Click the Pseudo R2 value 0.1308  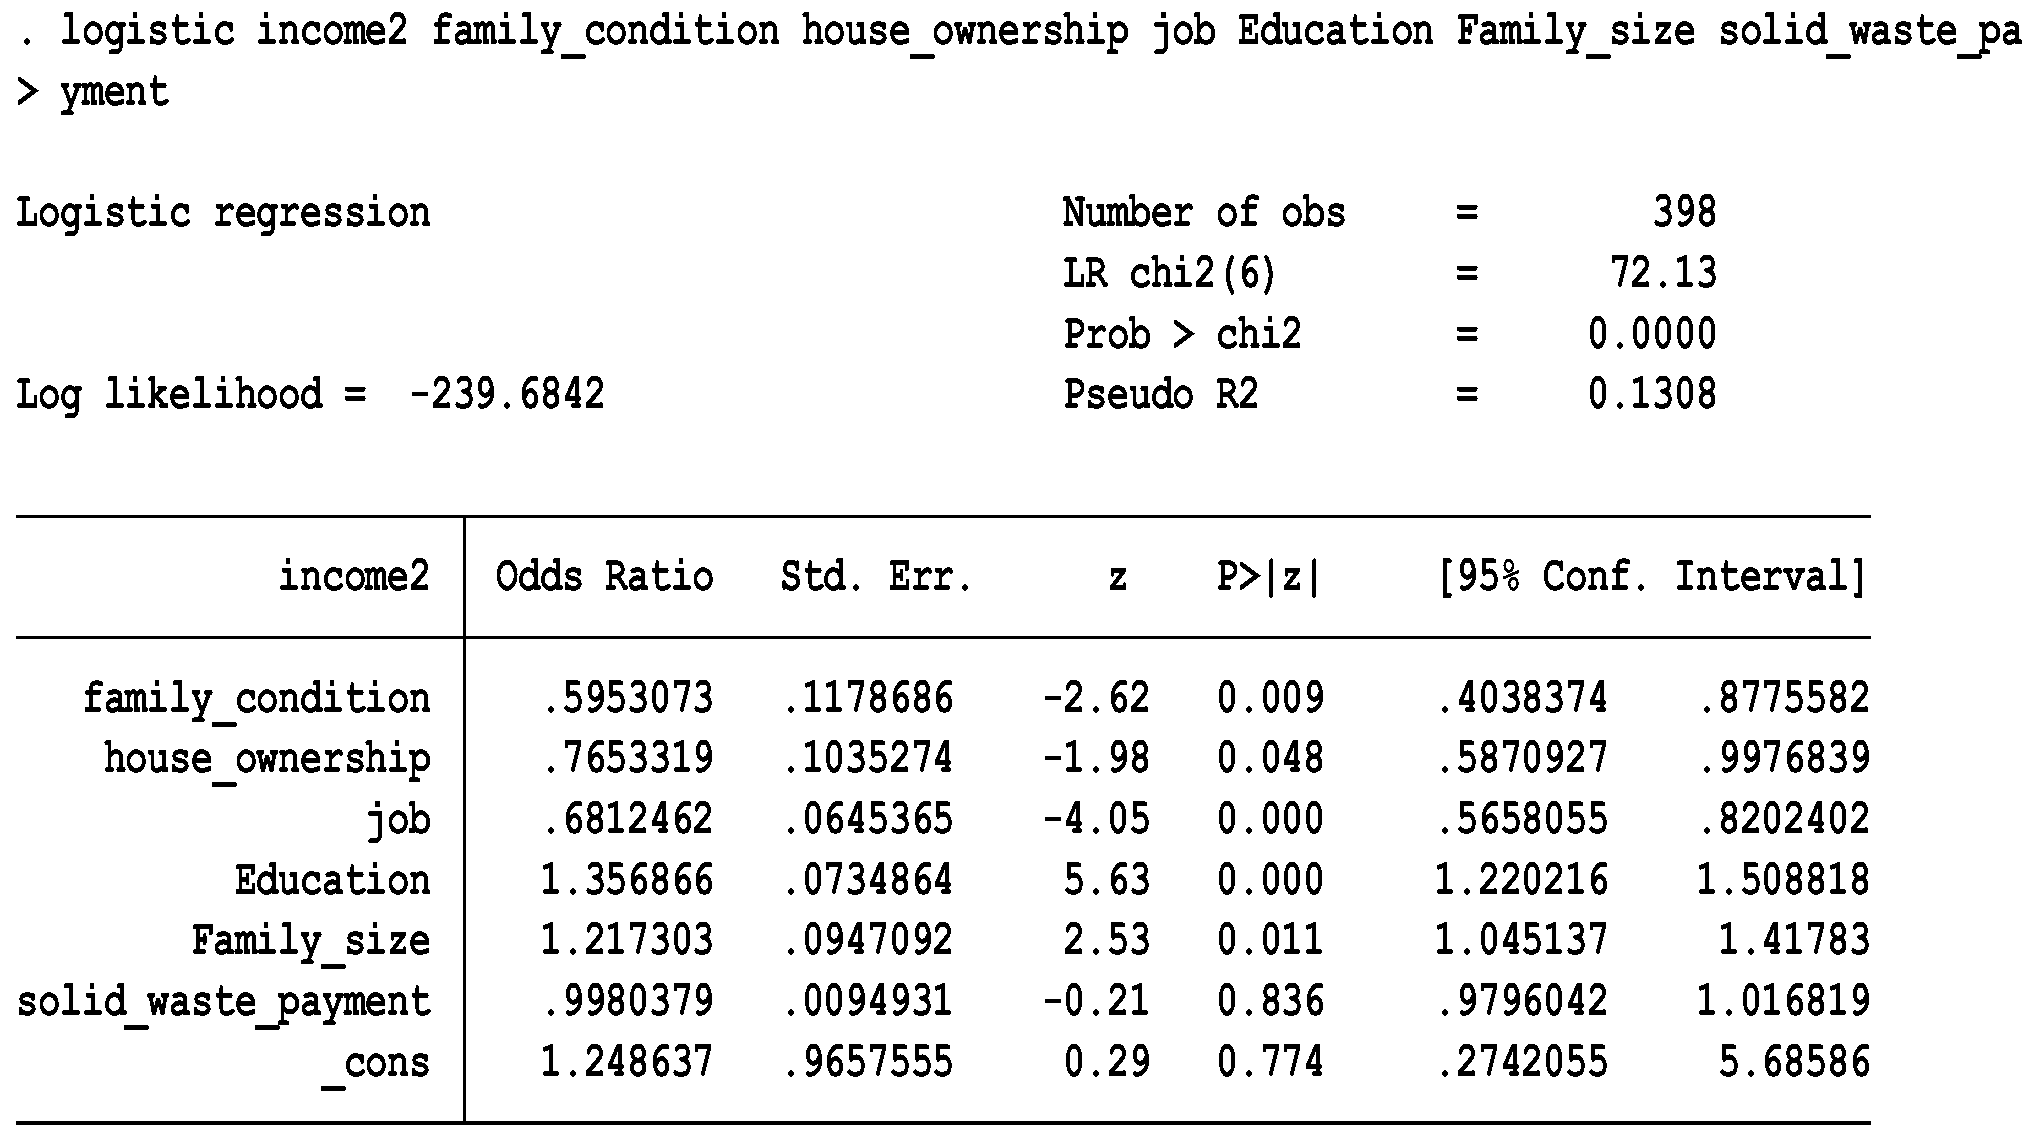1652,395
